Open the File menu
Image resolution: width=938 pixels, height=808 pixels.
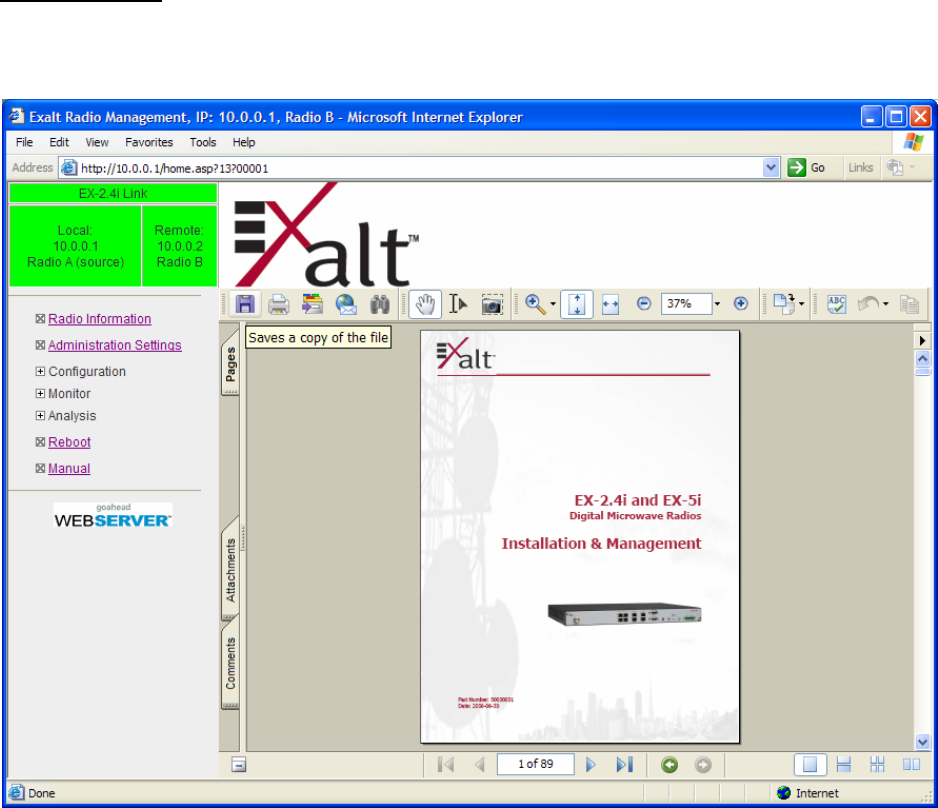pyautogui.click(x=25, y=142)
